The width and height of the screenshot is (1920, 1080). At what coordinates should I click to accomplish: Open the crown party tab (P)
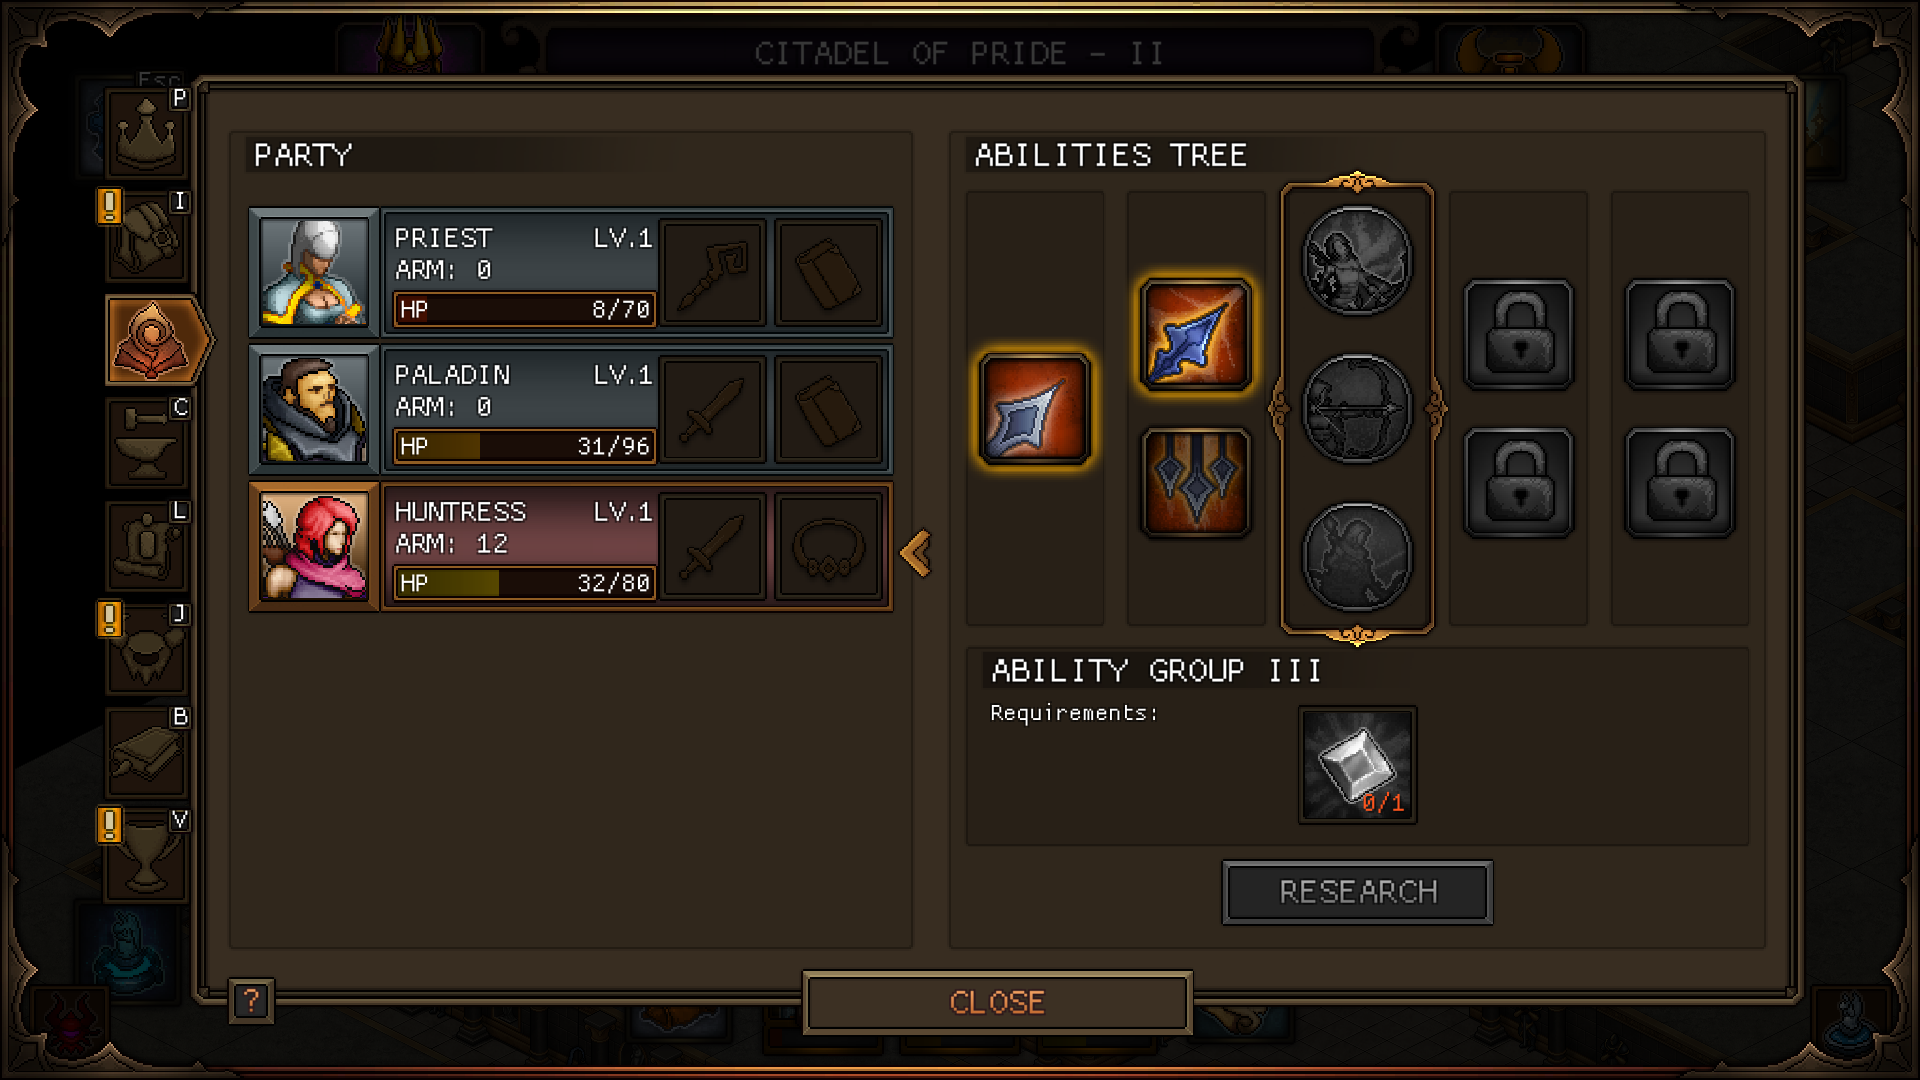(146, 133)
